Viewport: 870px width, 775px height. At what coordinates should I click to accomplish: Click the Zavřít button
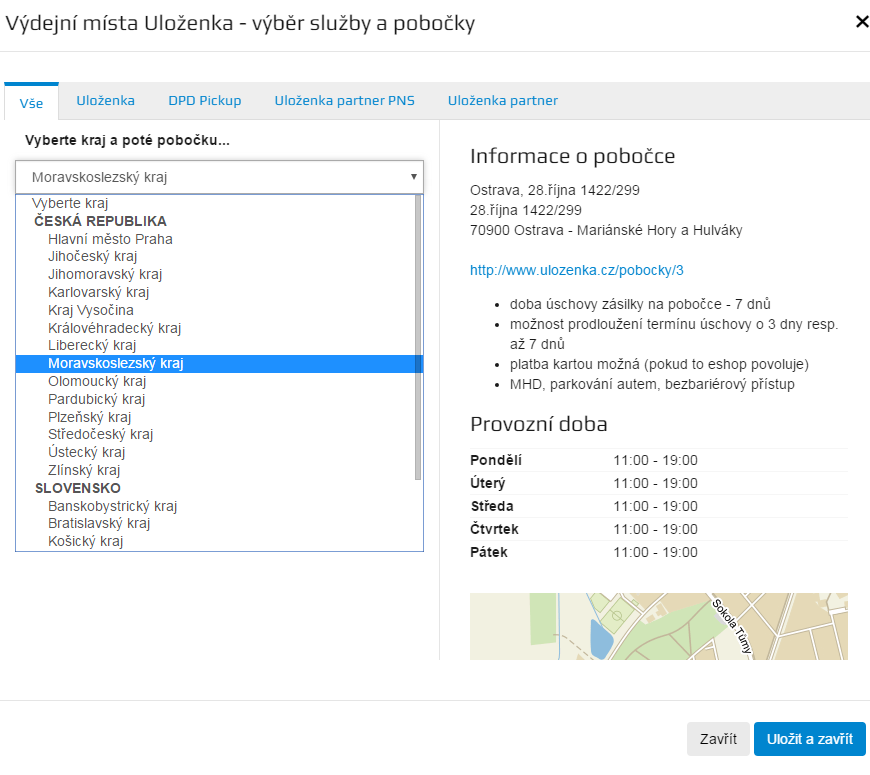(x=718, y=739)
